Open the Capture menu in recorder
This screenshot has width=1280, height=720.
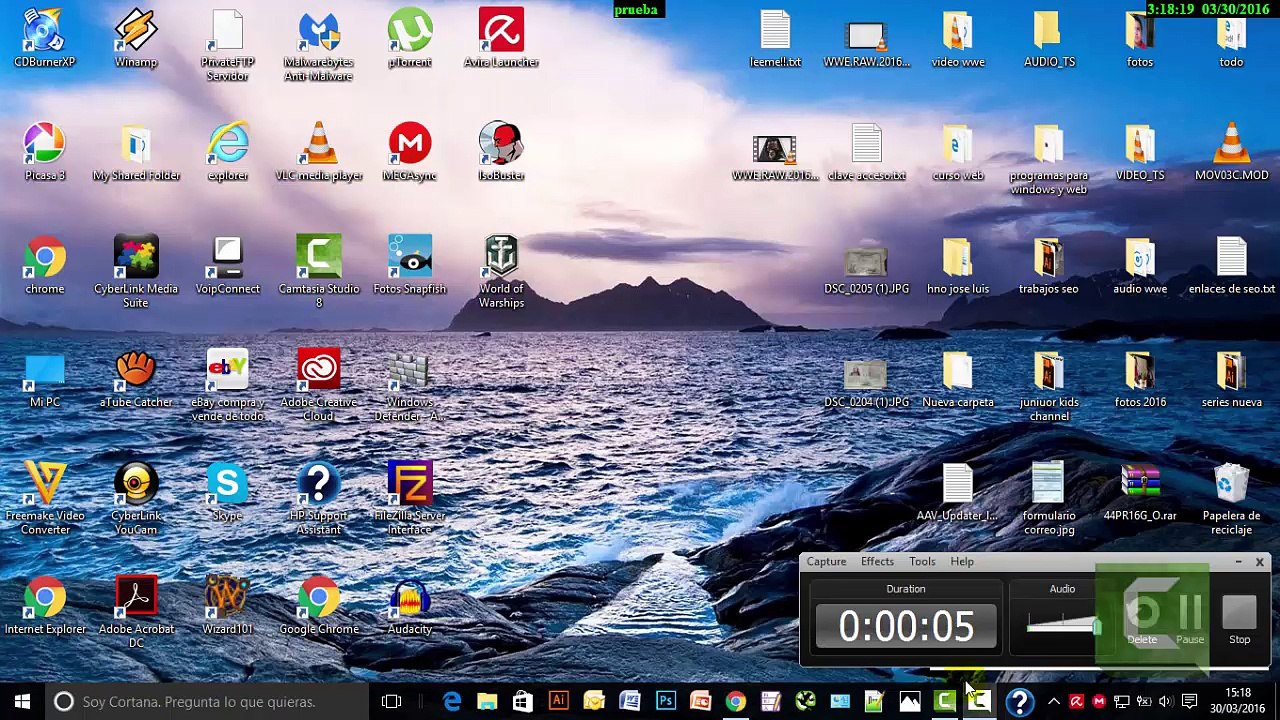tap(826, 562)
